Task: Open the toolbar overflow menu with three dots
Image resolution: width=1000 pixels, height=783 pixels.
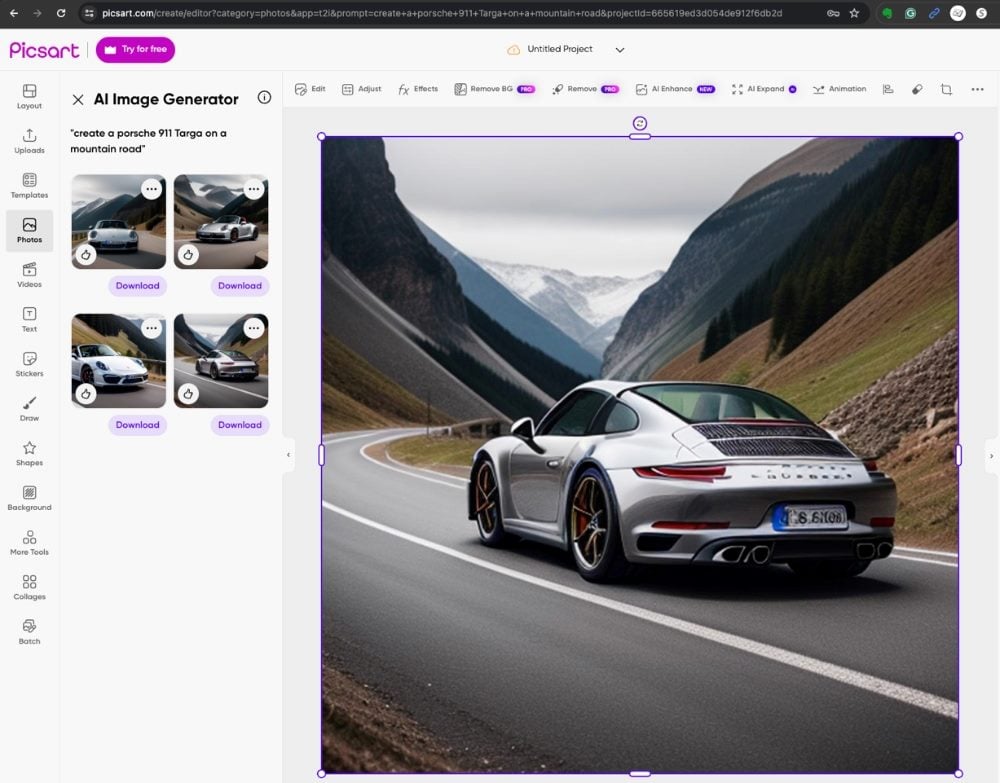Action: (x=978, y=89)
